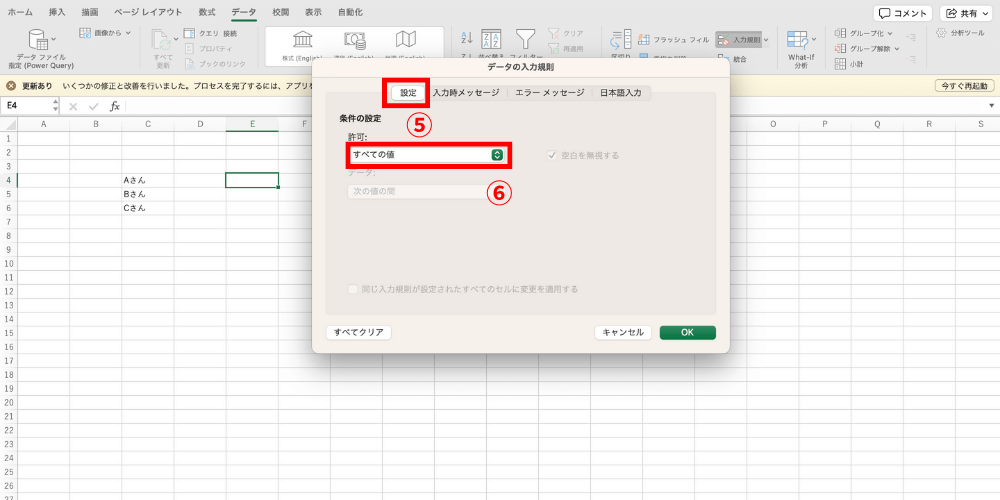Viewport: 1000px width, 500px height.
Task: Expand the What-If 分析 dropdown arrow
Action: tap(814, 40)
